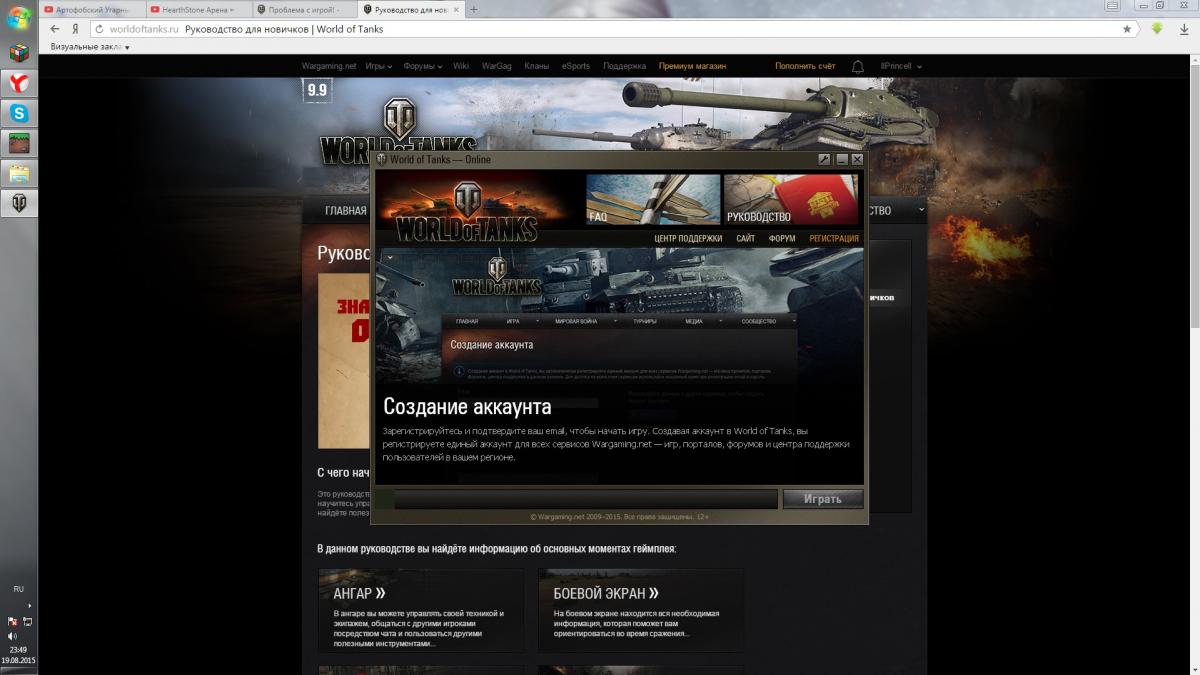Open notifications bell on Wargaming bar
This screenshot has width=1200, height=675.
coord(858,66)
